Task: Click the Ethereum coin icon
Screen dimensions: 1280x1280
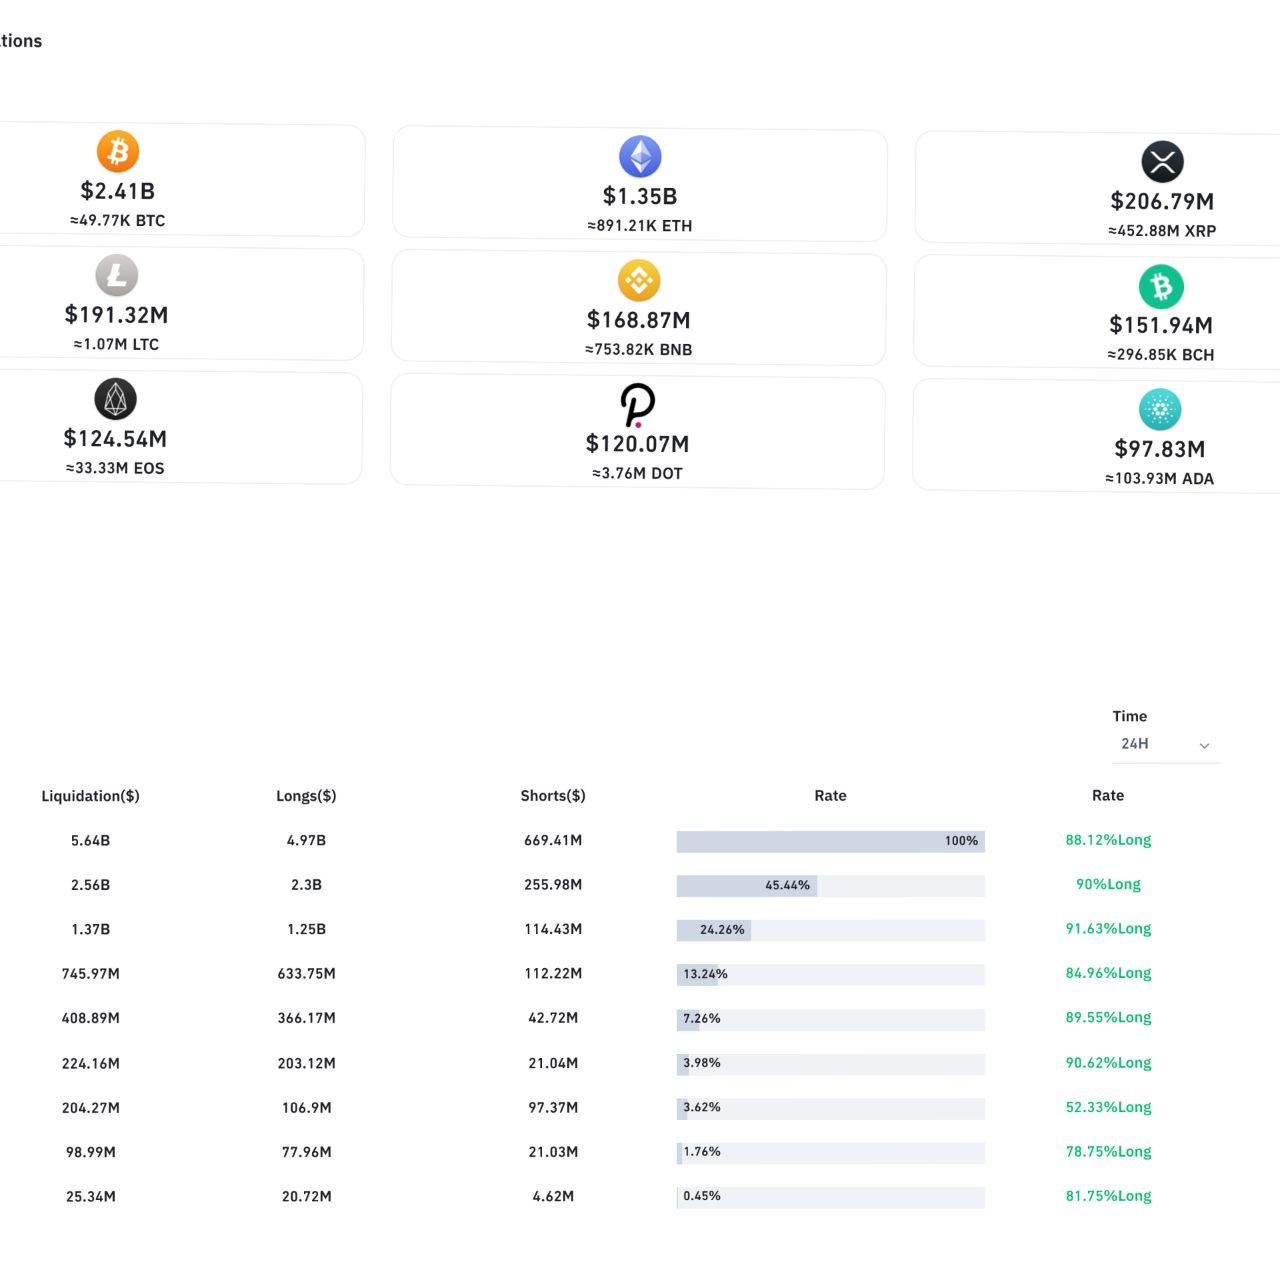Action: pyautogui.click(x=640, y=157)
